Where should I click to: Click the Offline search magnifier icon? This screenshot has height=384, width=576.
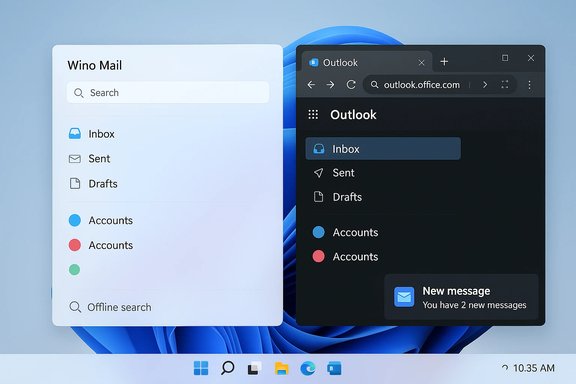click(x=75, y=307)
